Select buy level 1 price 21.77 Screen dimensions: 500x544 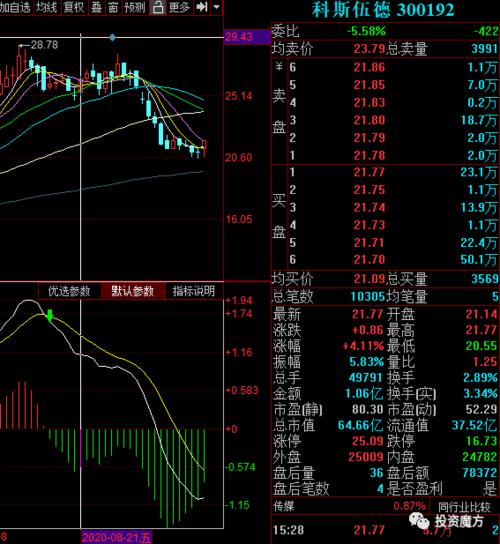tap(369, 172)
